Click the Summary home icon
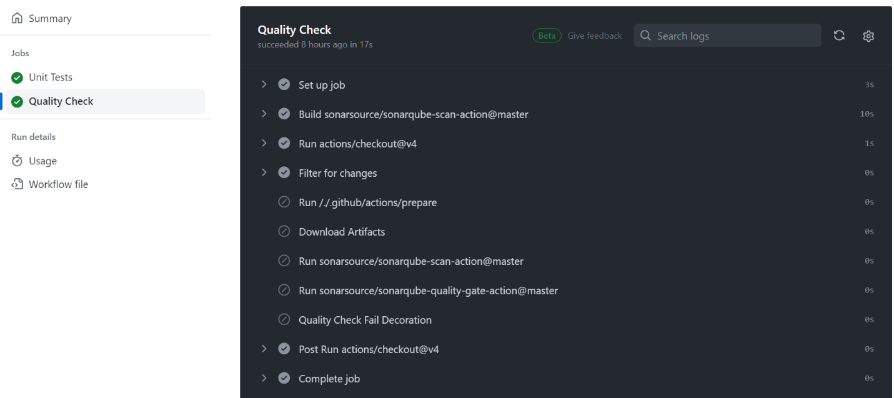 tap(17, 18)
